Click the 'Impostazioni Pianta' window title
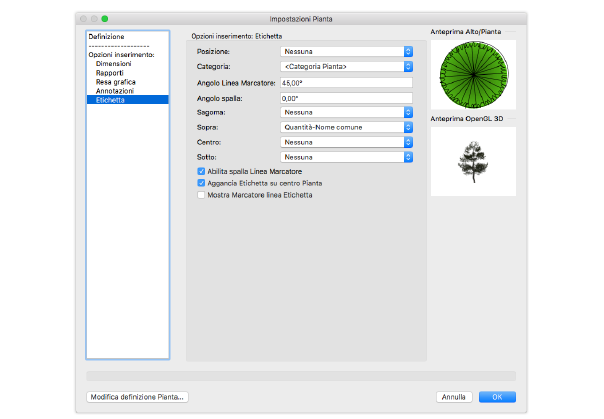 click(301, 19)
